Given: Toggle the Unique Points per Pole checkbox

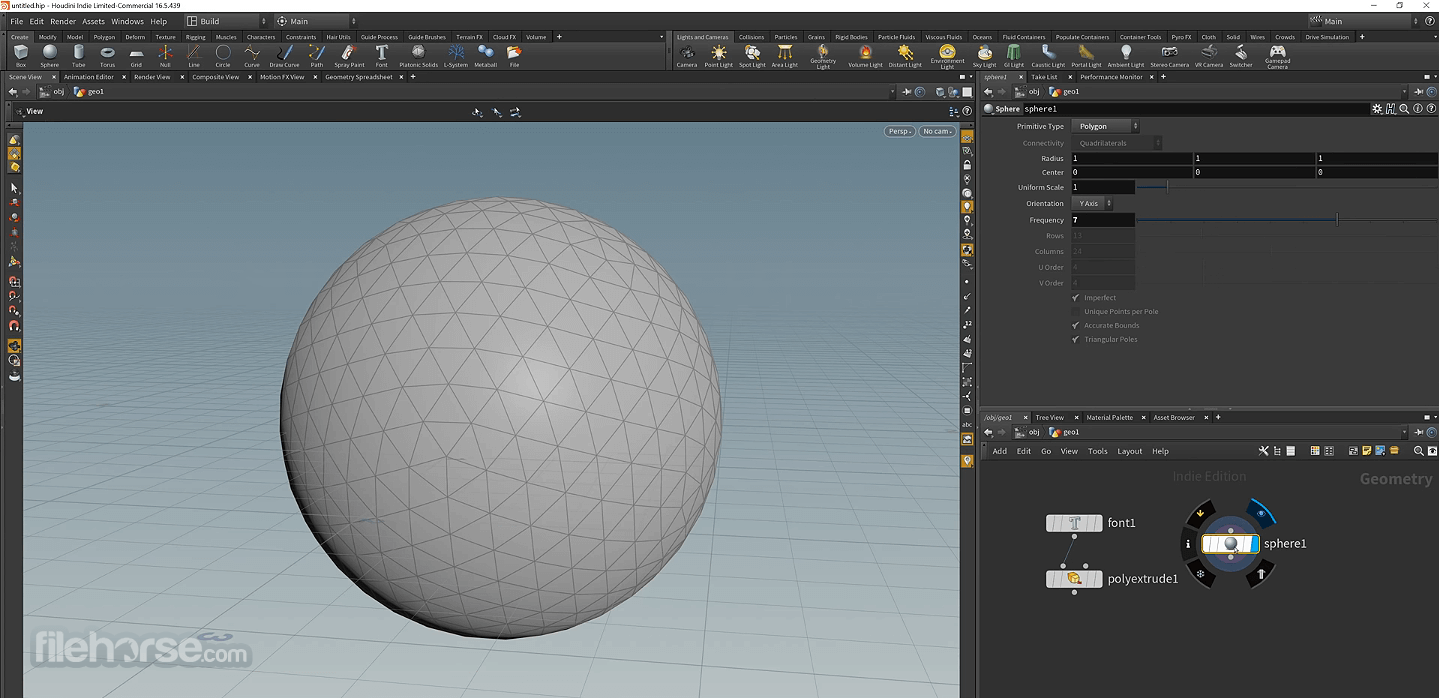Looking at the screenshot, I should point(1076,311).
